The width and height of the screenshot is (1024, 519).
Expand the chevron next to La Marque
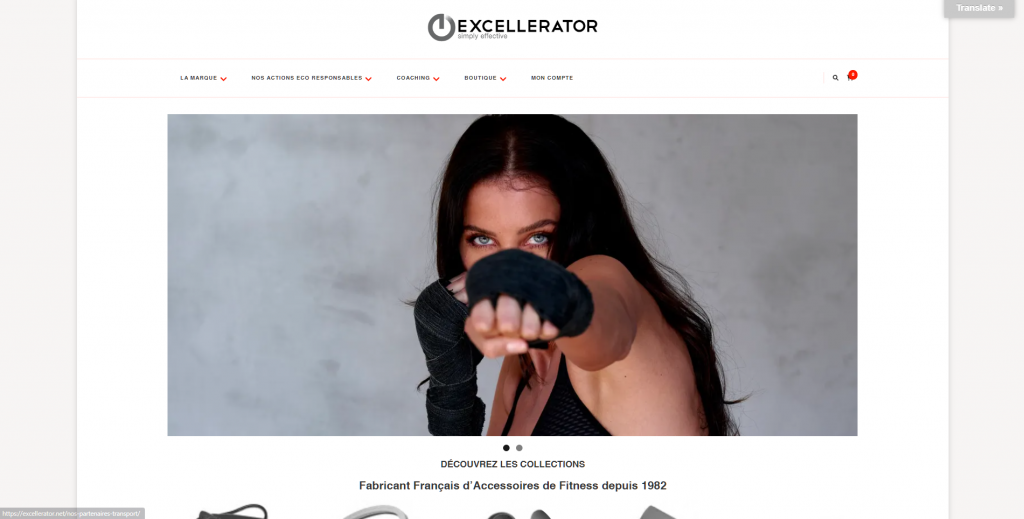[x=223, y=79]
